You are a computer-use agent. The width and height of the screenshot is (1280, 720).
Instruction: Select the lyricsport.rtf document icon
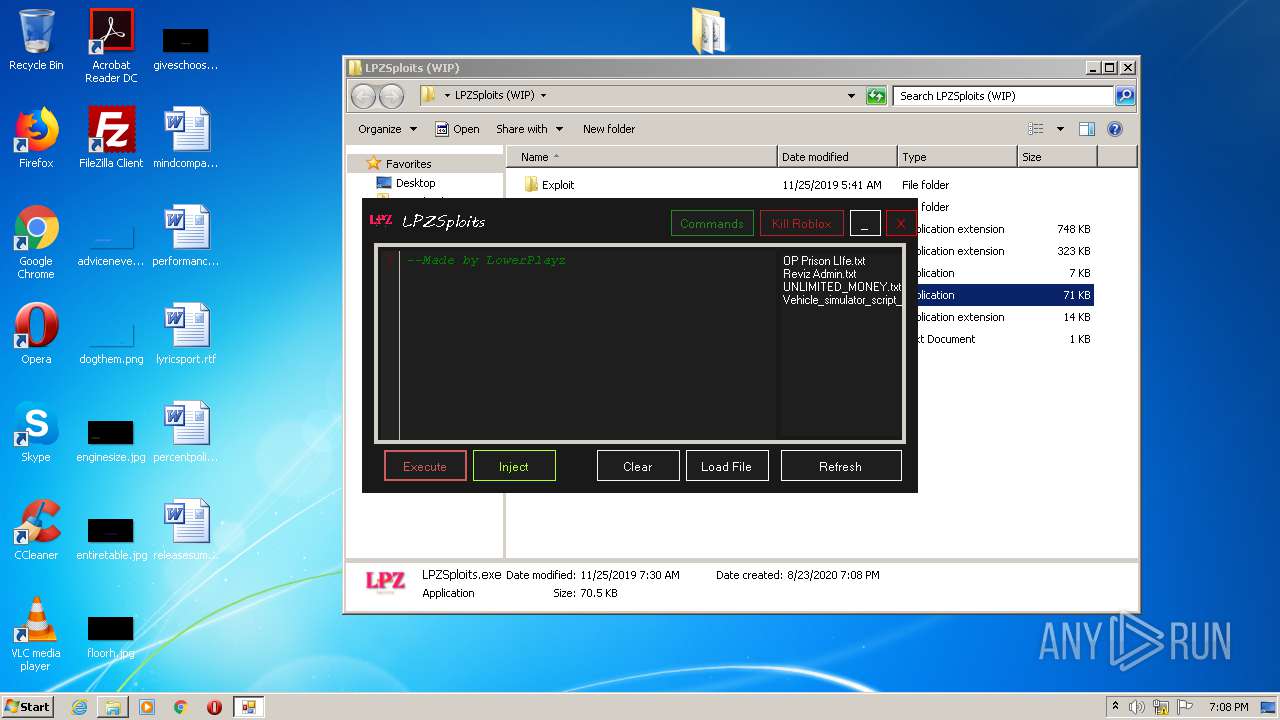point(186,334)
